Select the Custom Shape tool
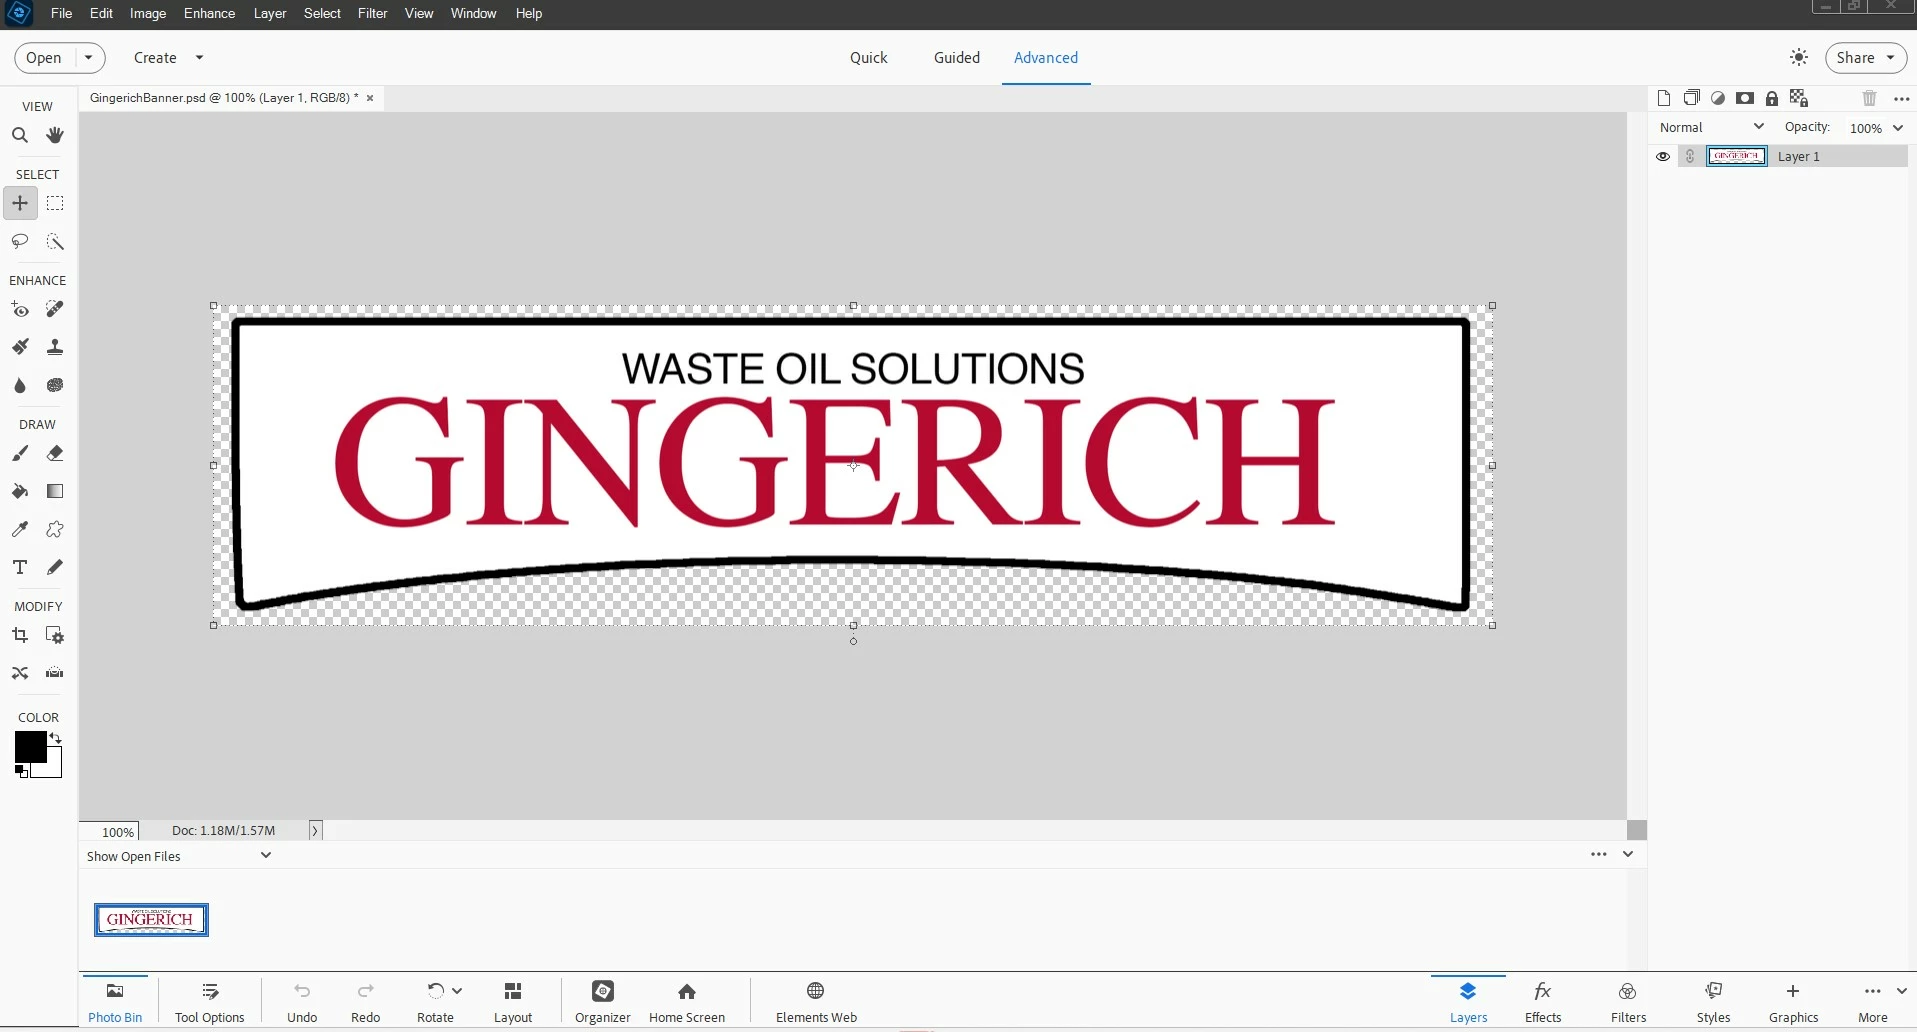 (x=55, y=529)
